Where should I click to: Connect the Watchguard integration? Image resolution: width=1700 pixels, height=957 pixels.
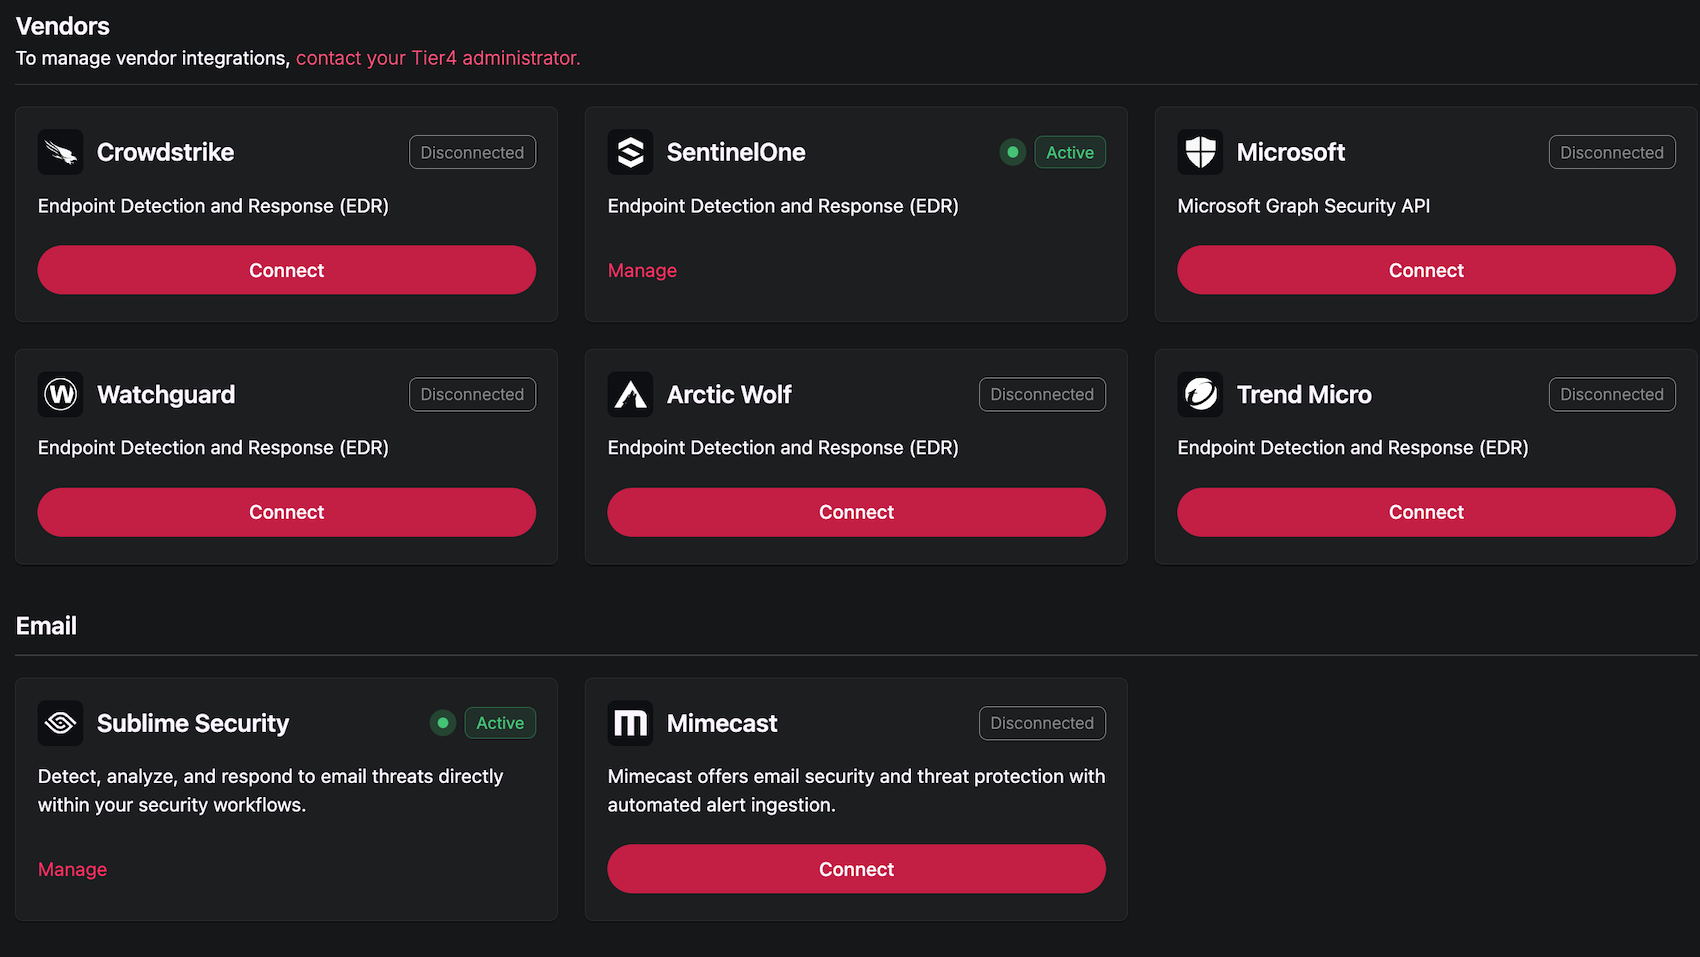(x=287, y=512)
